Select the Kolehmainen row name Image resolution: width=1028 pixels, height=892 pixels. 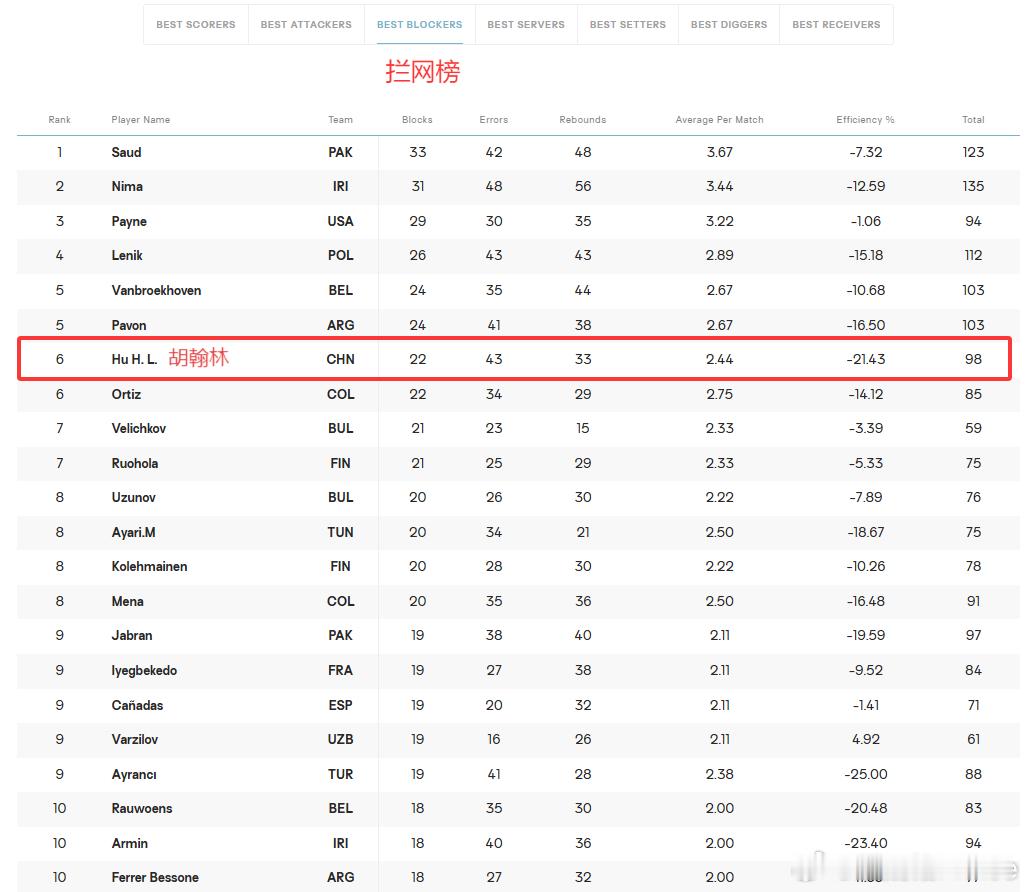tap(149, 566)
